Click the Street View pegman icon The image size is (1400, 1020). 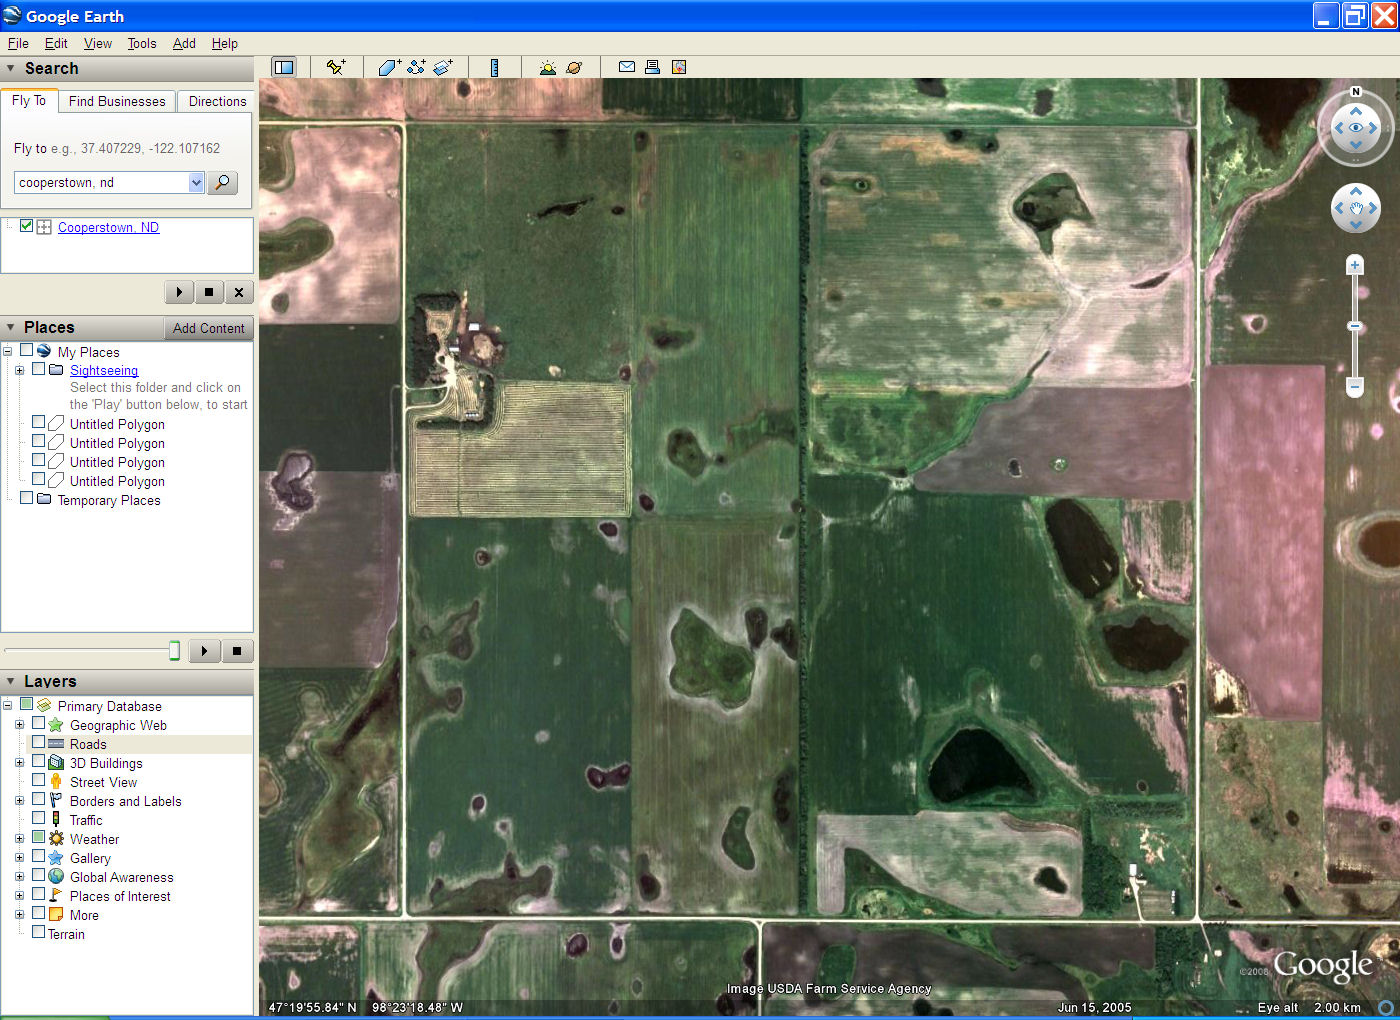[x=56, y=782]
